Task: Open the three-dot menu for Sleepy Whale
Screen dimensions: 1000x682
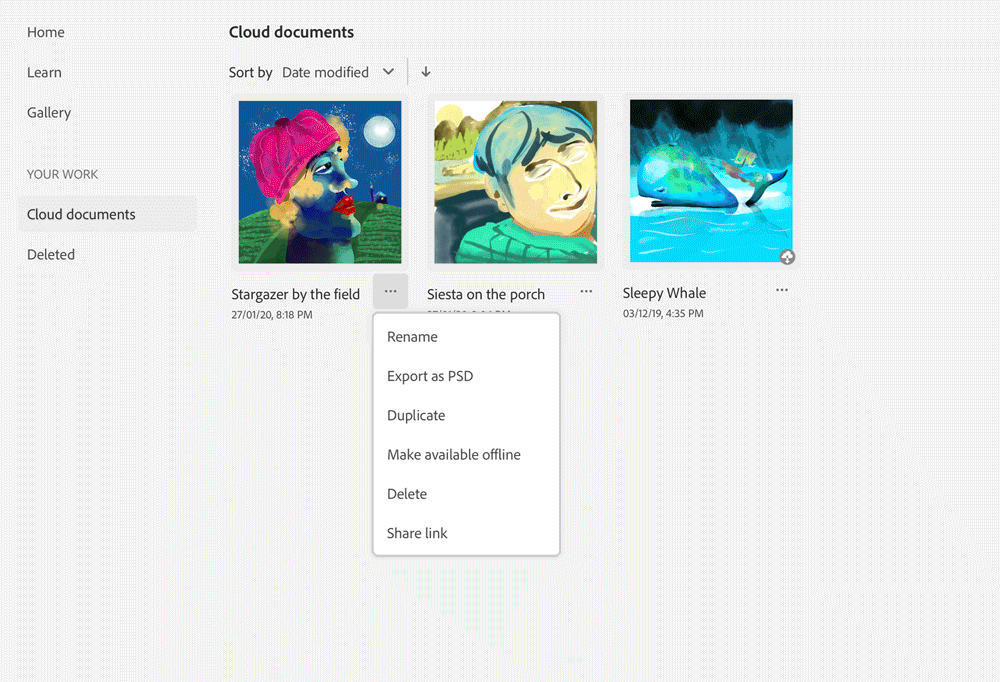Action: click(782, 290)
